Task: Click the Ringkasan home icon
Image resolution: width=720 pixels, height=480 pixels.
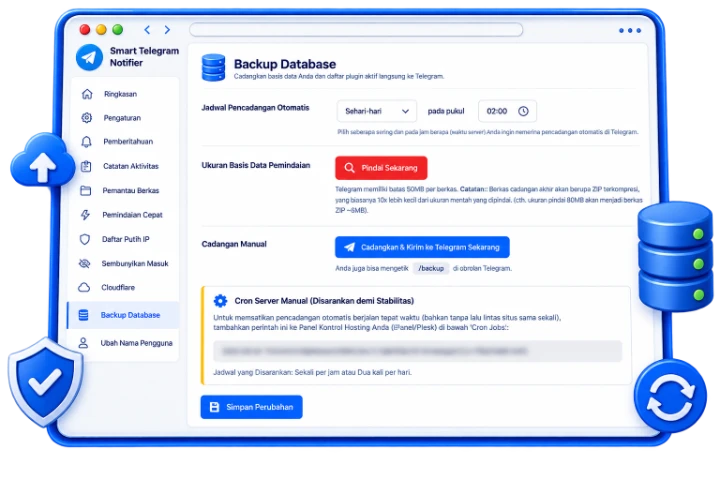Action: [87, 94]
